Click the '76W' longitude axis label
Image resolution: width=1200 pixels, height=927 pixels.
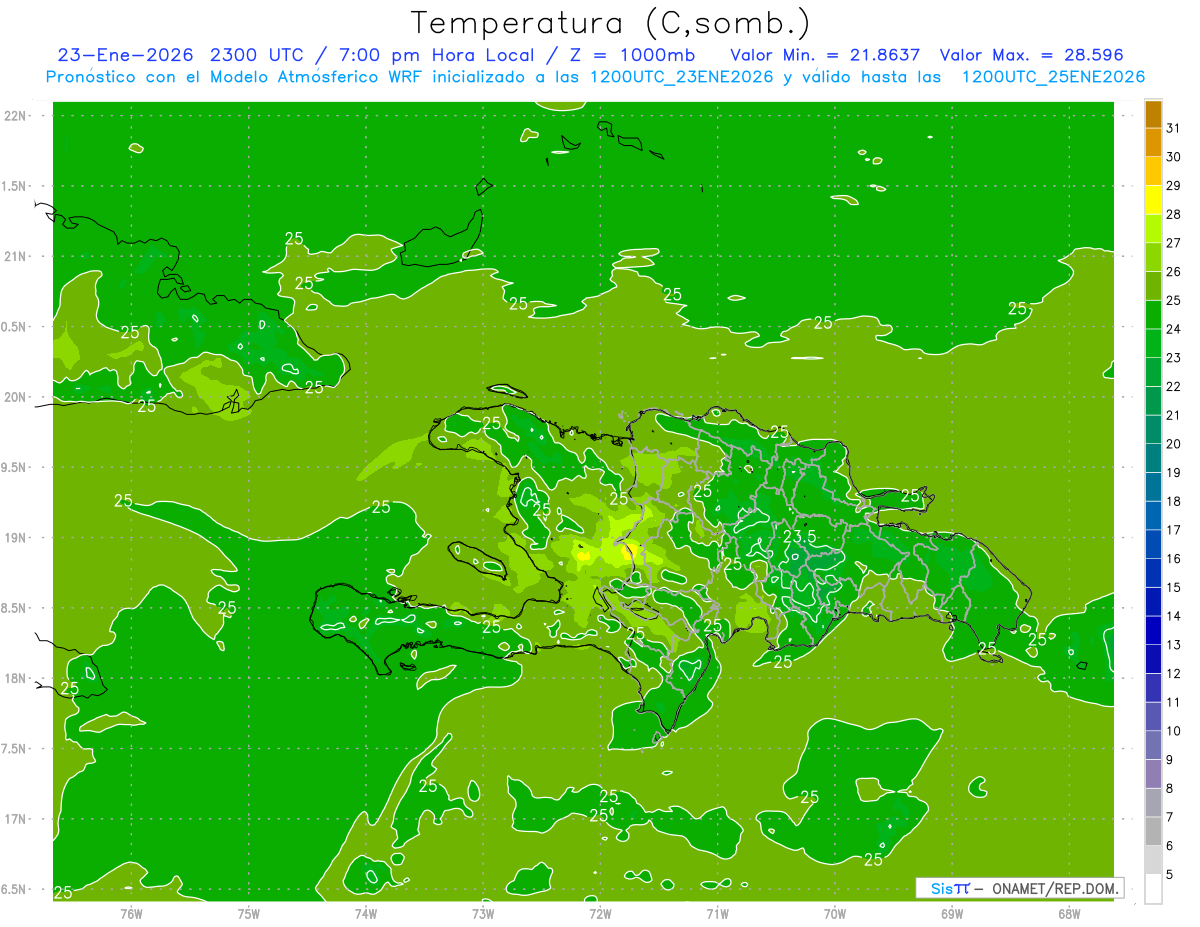click(x=131, y=913)
